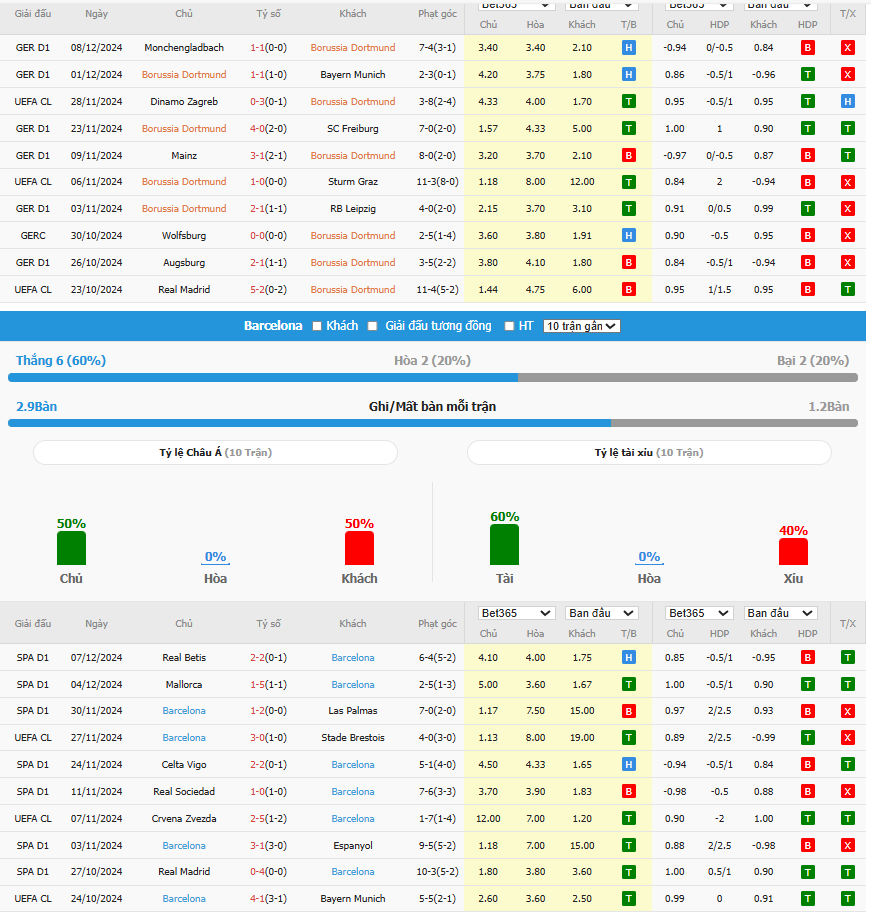Click the red 40% Xỉu bar

coord(793,552)
